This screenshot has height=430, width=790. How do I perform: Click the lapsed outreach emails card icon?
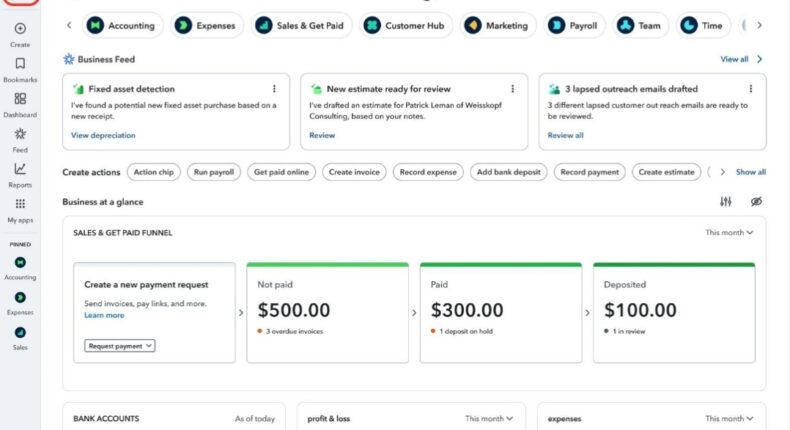(x=554, y=89)
